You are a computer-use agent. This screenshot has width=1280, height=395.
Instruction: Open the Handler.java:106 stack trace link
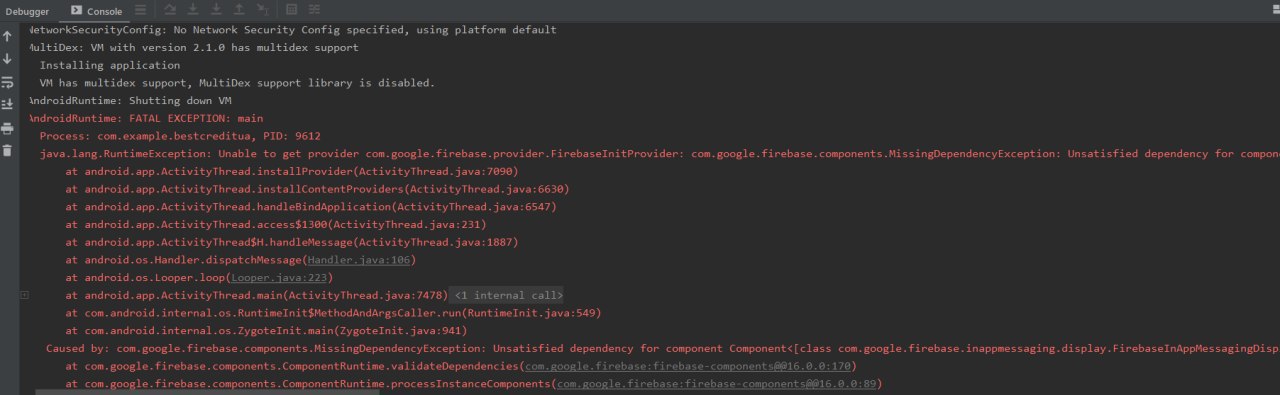[358, 260]
